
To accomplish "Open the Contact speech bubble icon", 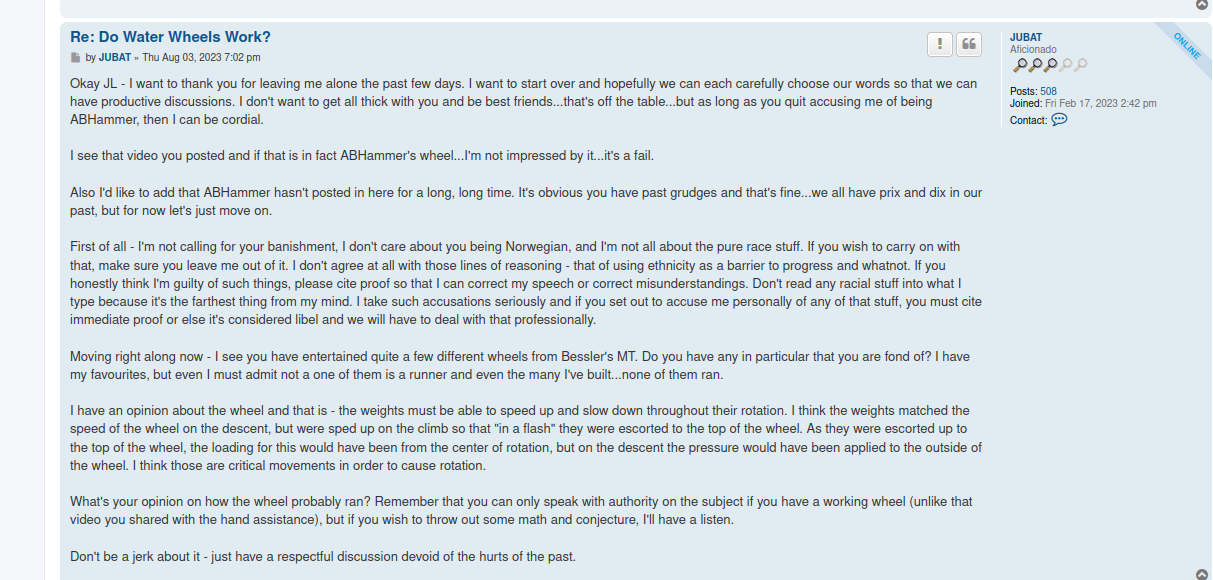I will [x=1059, y=119].
